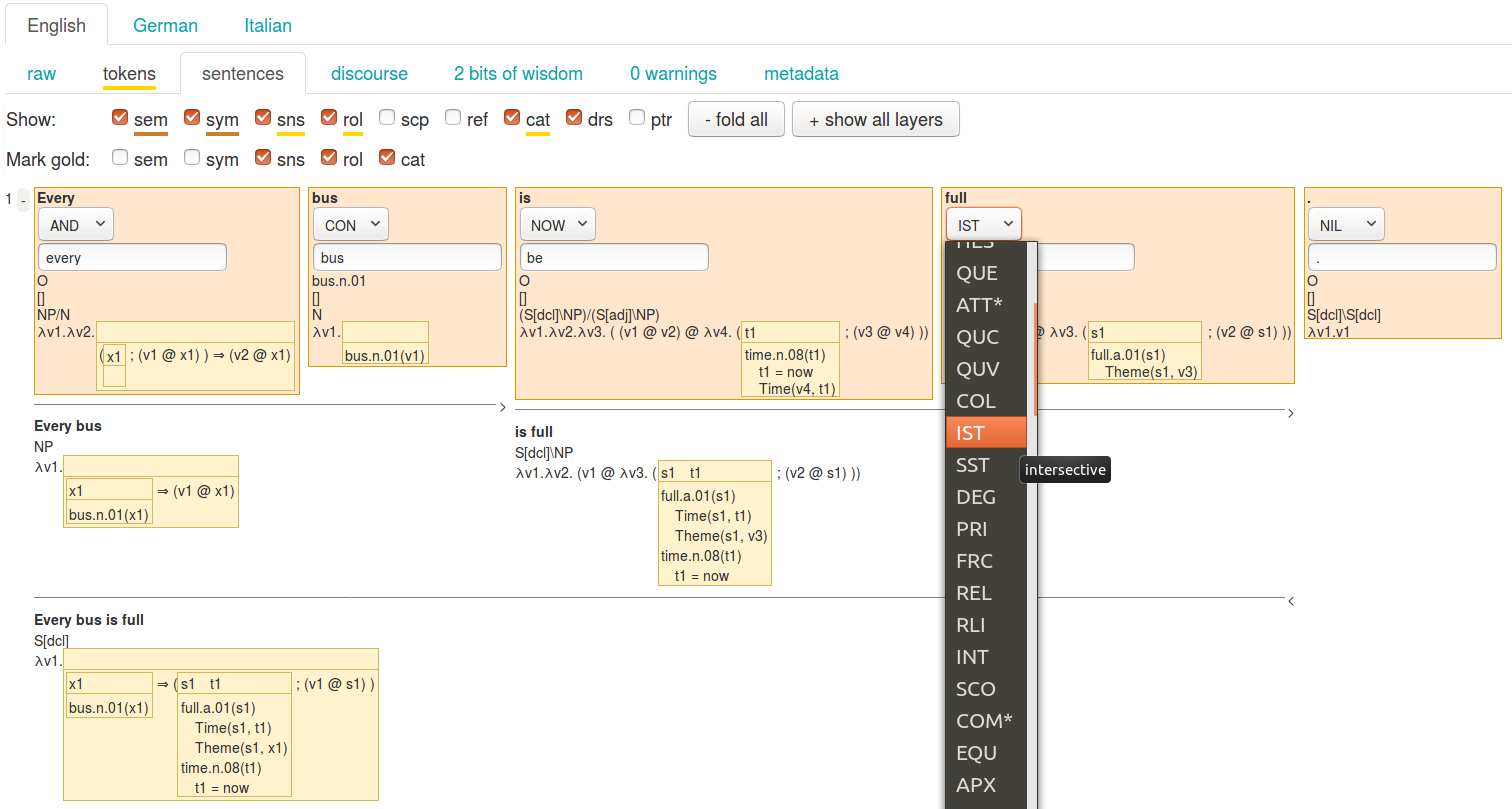Enable the Show scp checkbox
The height and width of the screenshot is (809, 1512).
[387, 118]
